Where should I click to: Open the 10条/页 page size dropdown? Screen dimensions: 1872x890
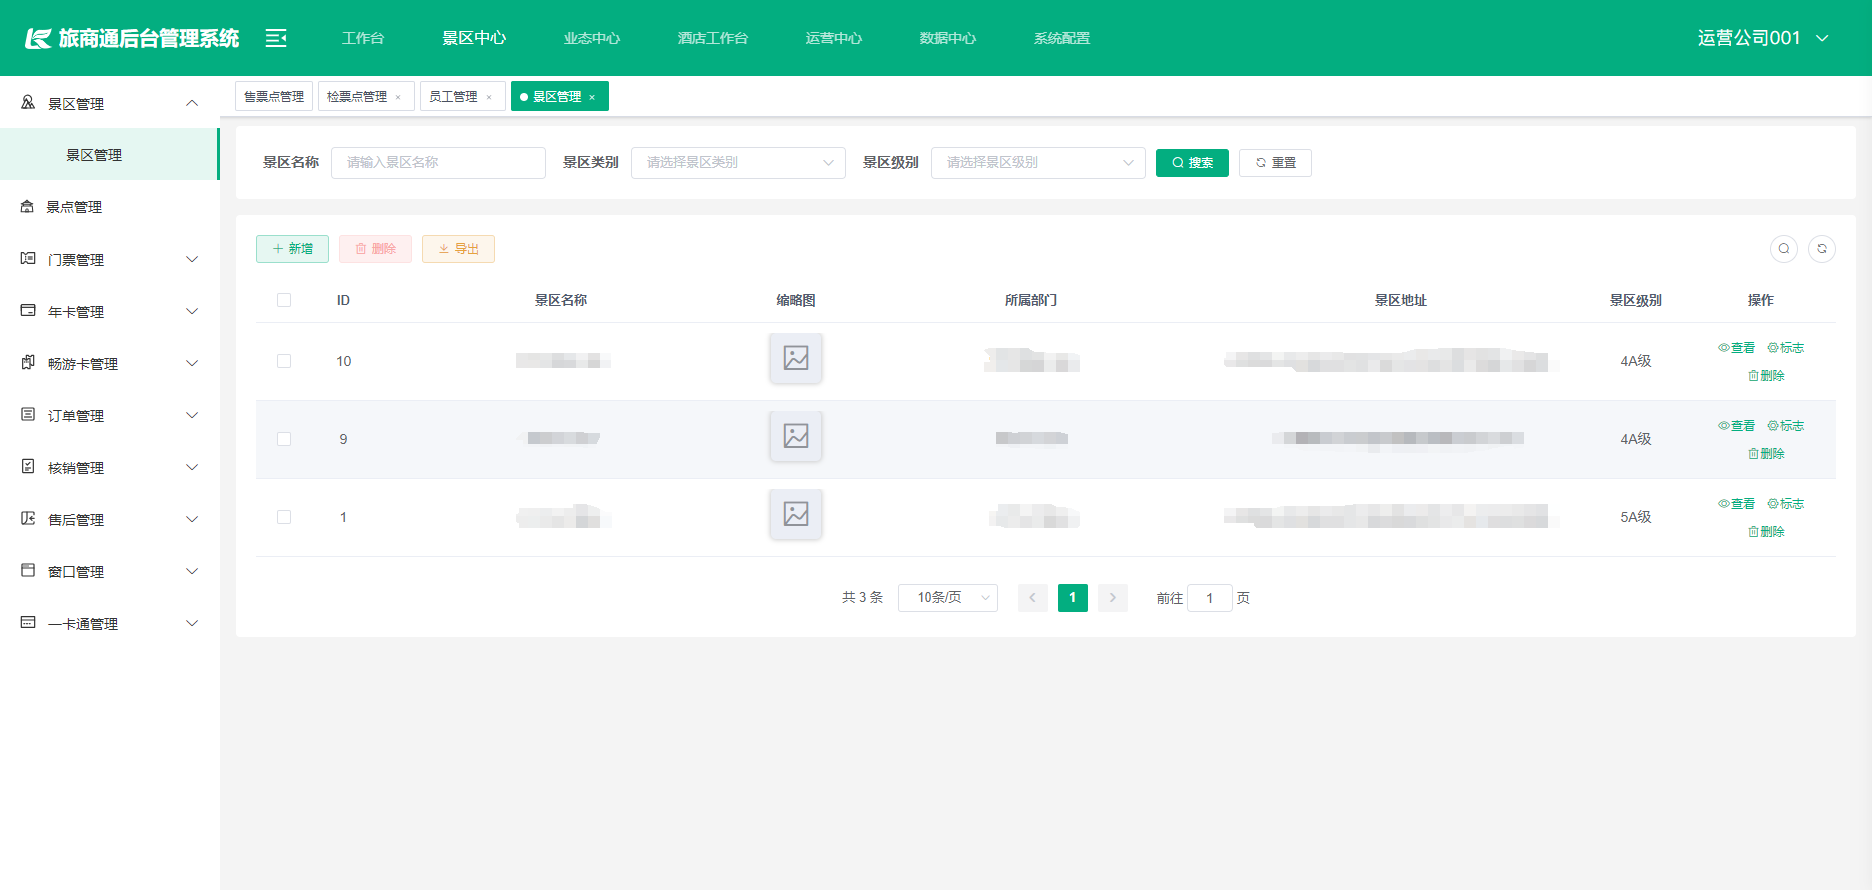(948, 598)
